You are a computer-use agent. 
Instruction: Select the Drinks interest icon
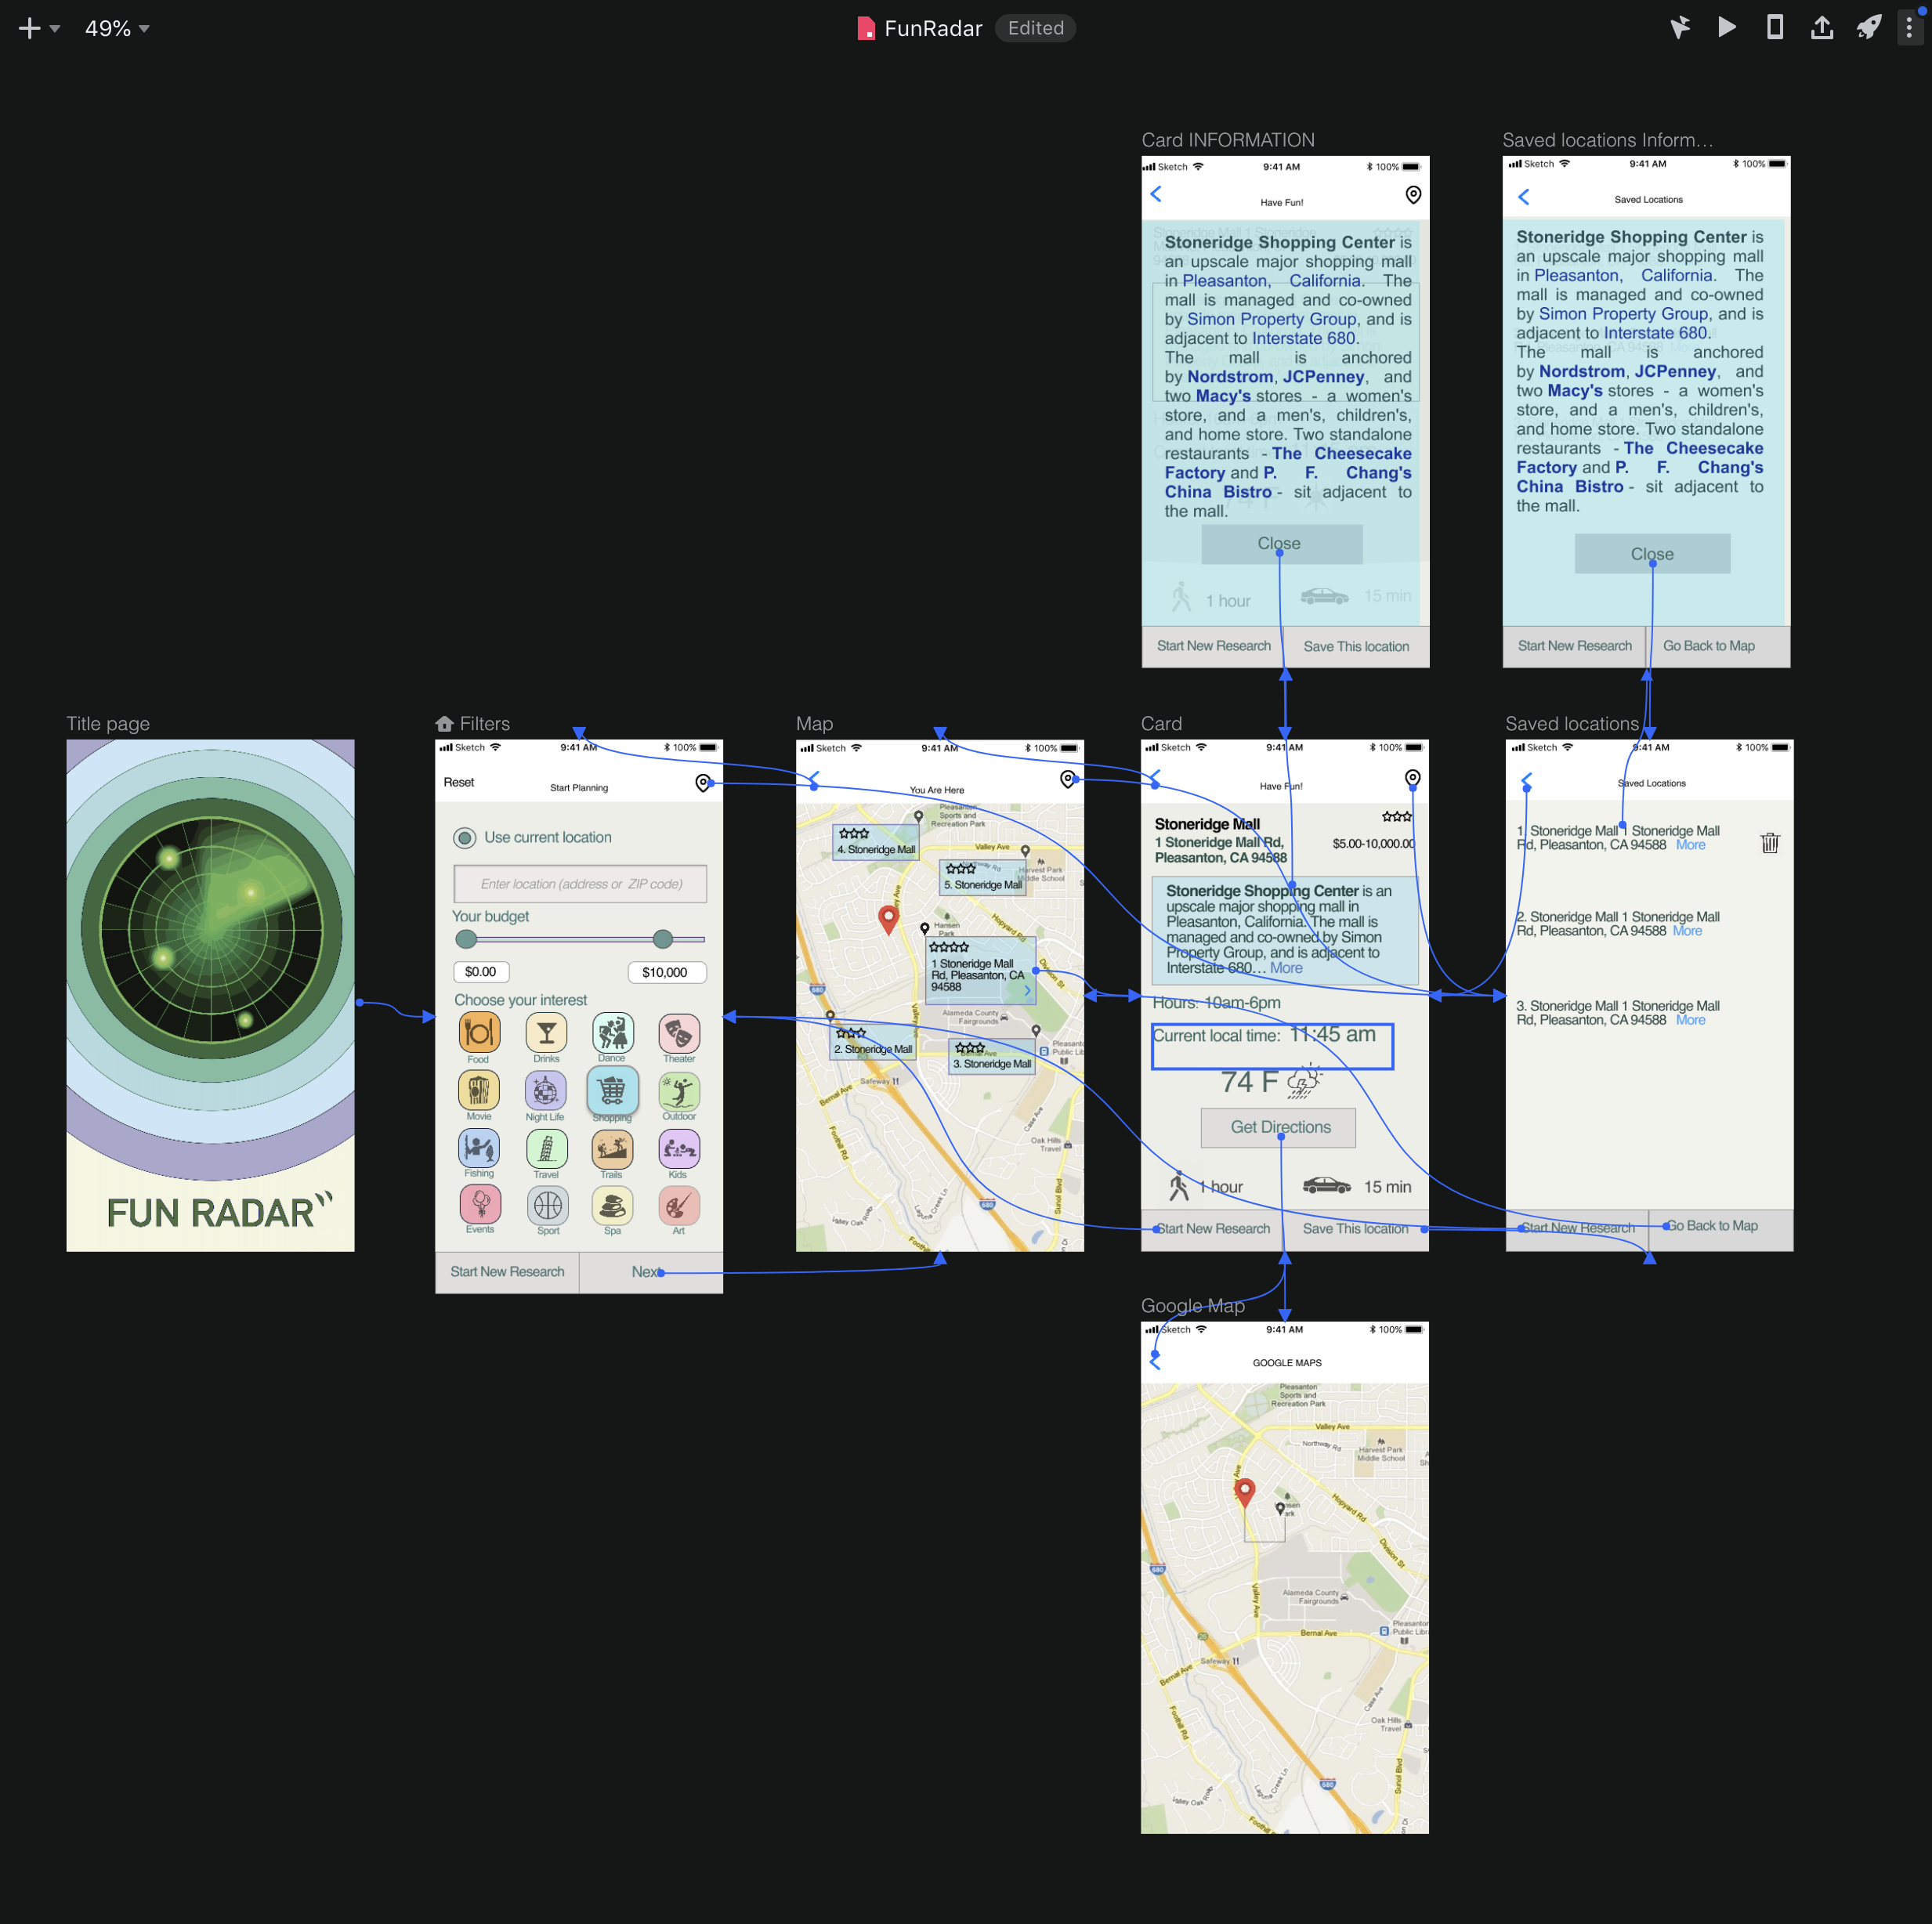coord(546,1032)
